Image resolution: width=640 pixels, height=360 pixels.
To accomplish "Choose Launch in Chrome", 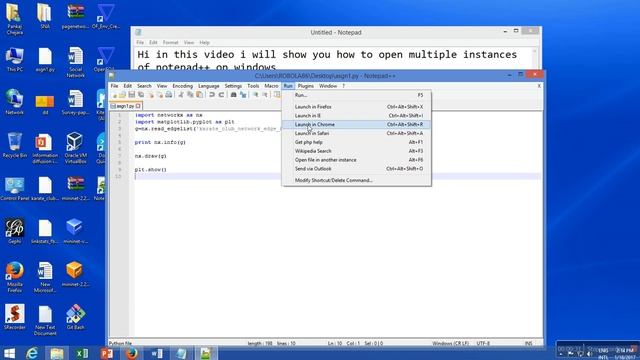I will tap(356, 124).
